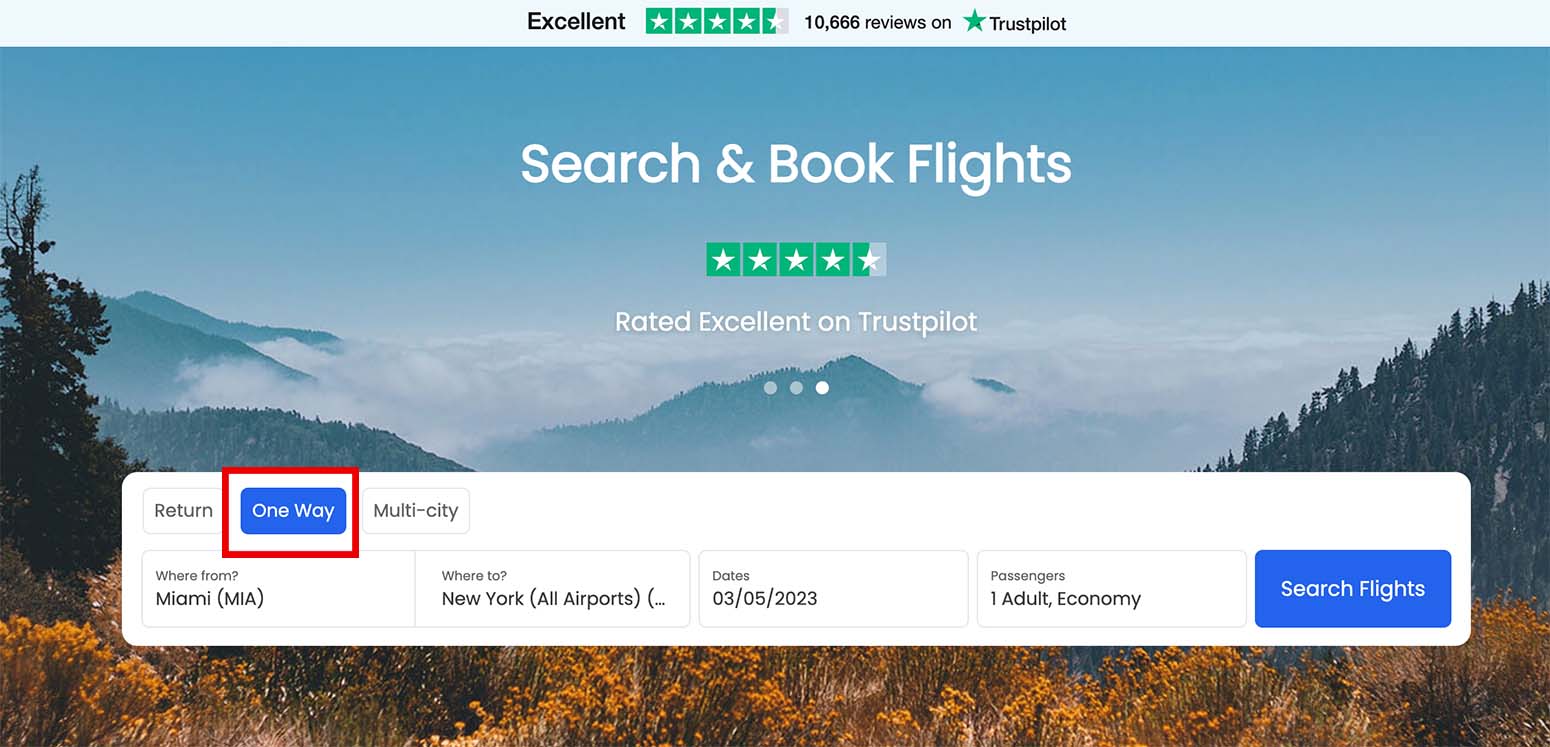
Task: Click the Trustpilot star logo in the top banner
Action: 974,21
